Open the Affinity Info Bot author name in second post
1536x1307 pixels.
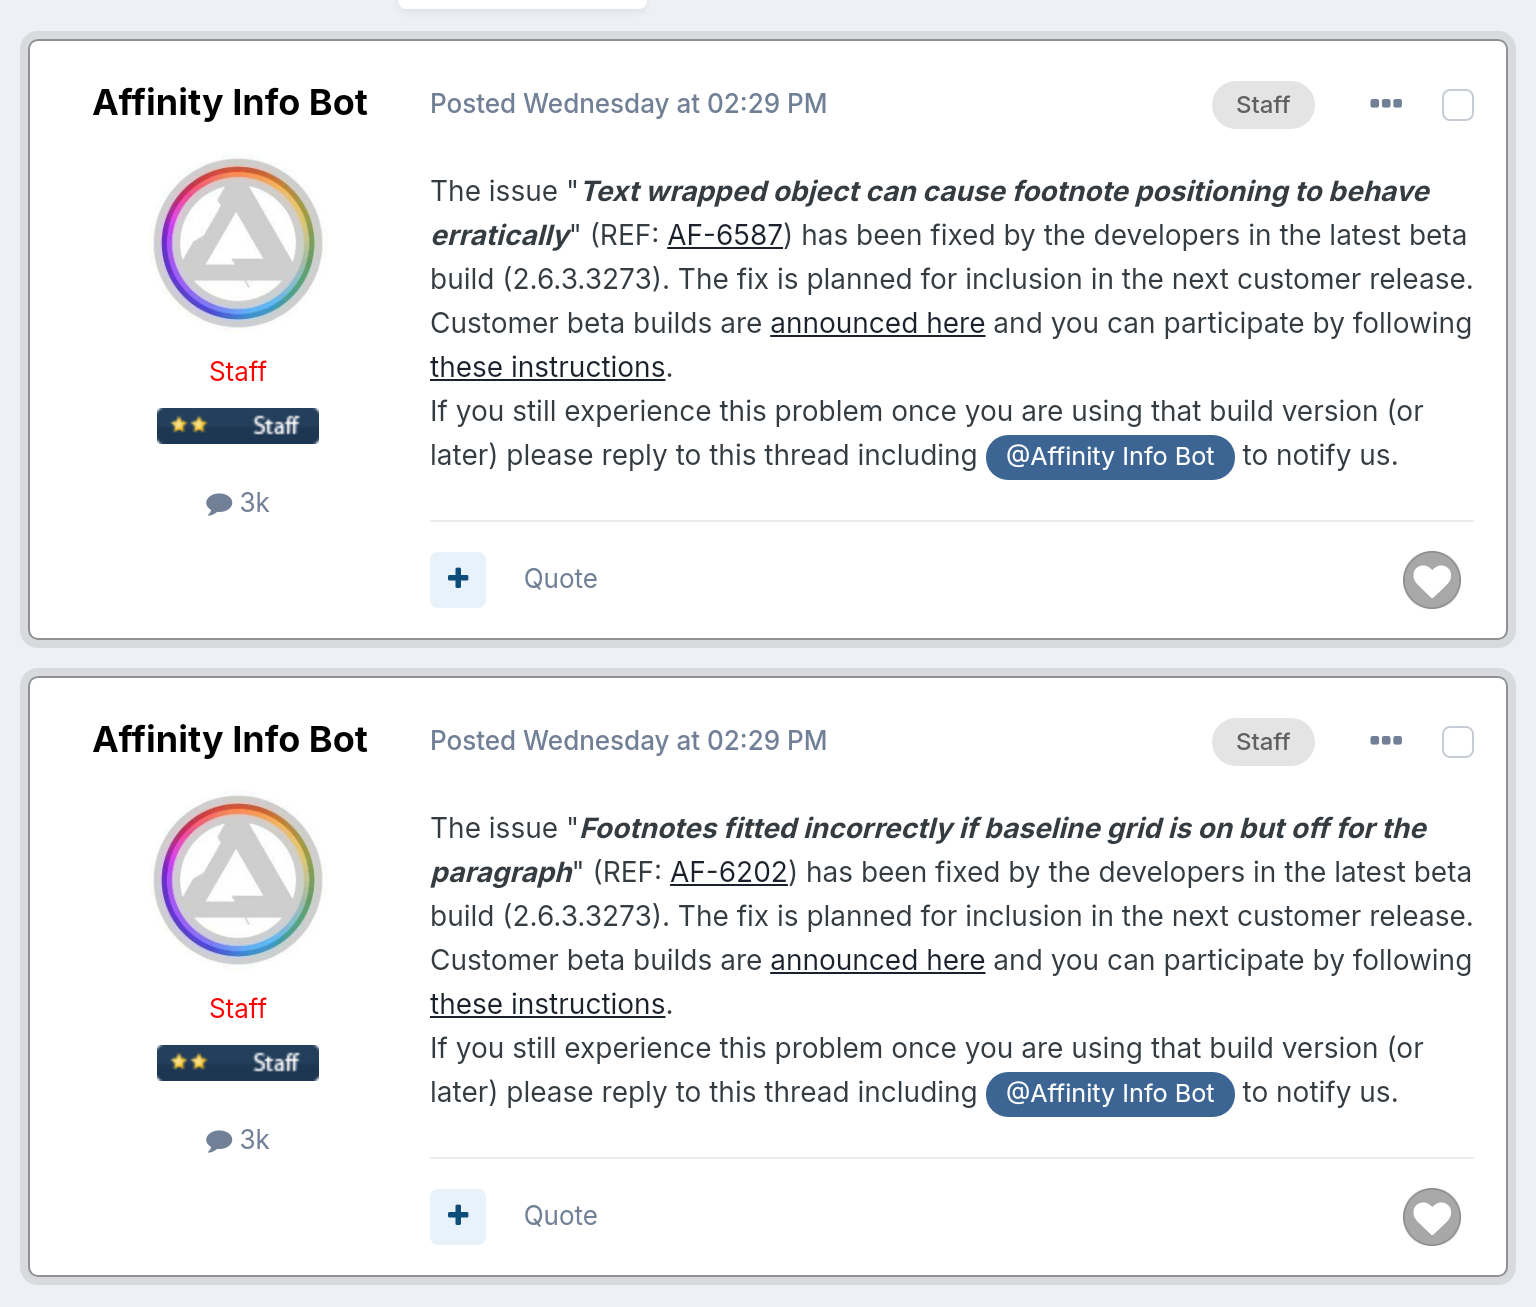point(230,740)
